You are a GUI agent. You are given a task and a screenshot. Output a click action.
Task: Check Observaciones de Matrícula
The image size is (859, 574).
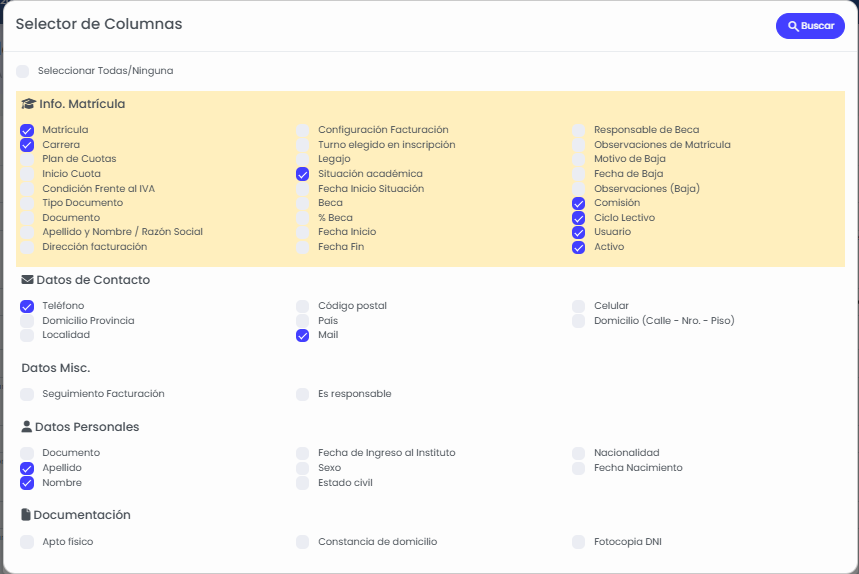tap(579, 145)
